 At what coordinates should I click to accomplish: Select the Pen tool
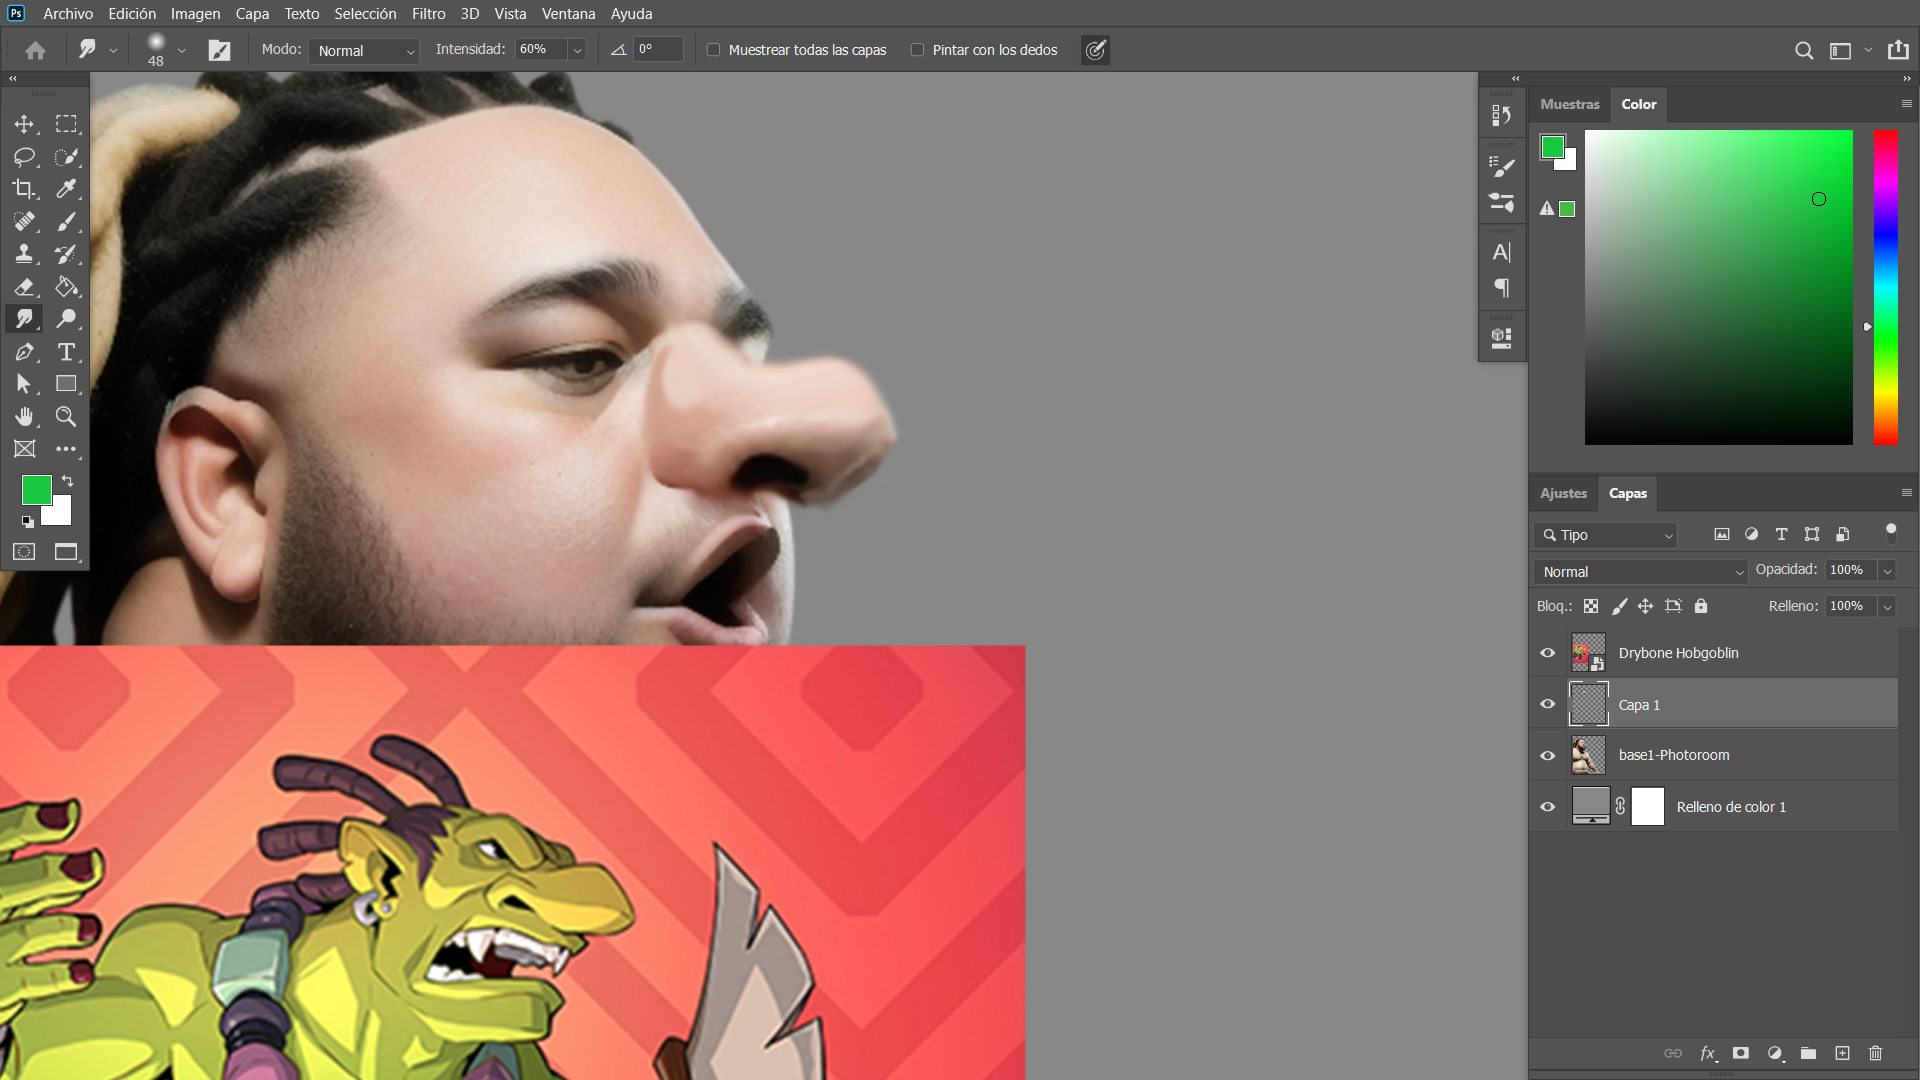(24, 352)
